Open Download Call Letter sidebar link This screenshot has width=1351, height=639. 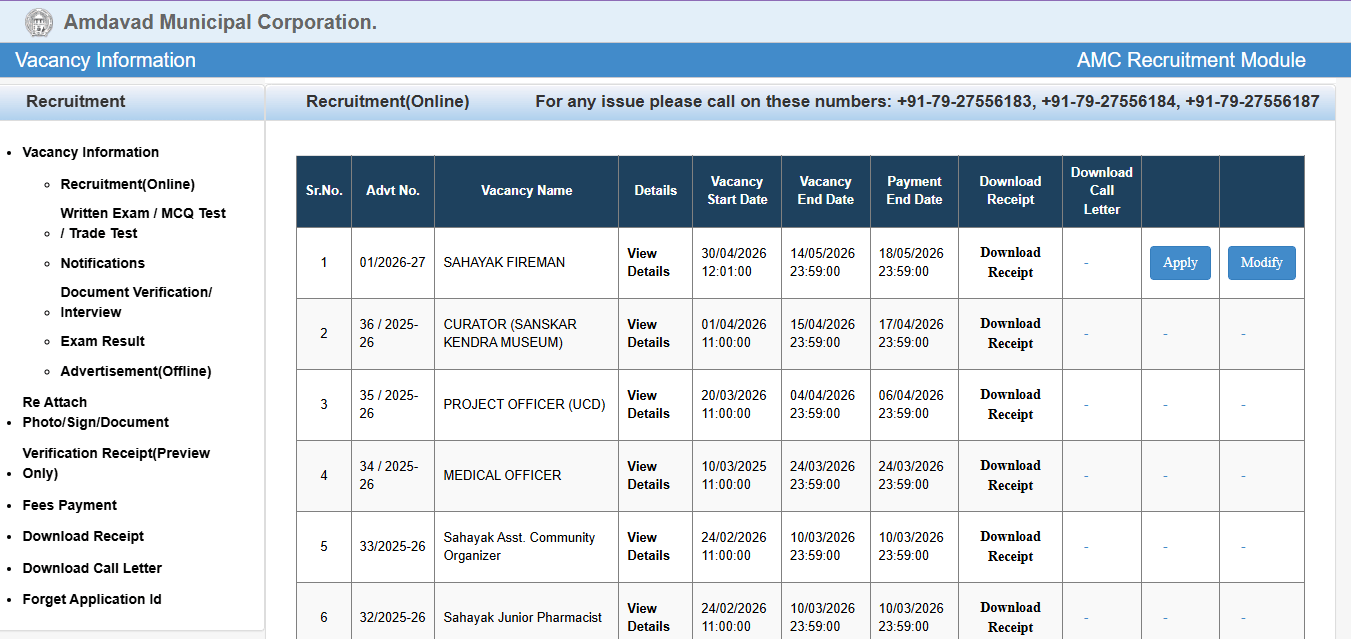[92, 568]
